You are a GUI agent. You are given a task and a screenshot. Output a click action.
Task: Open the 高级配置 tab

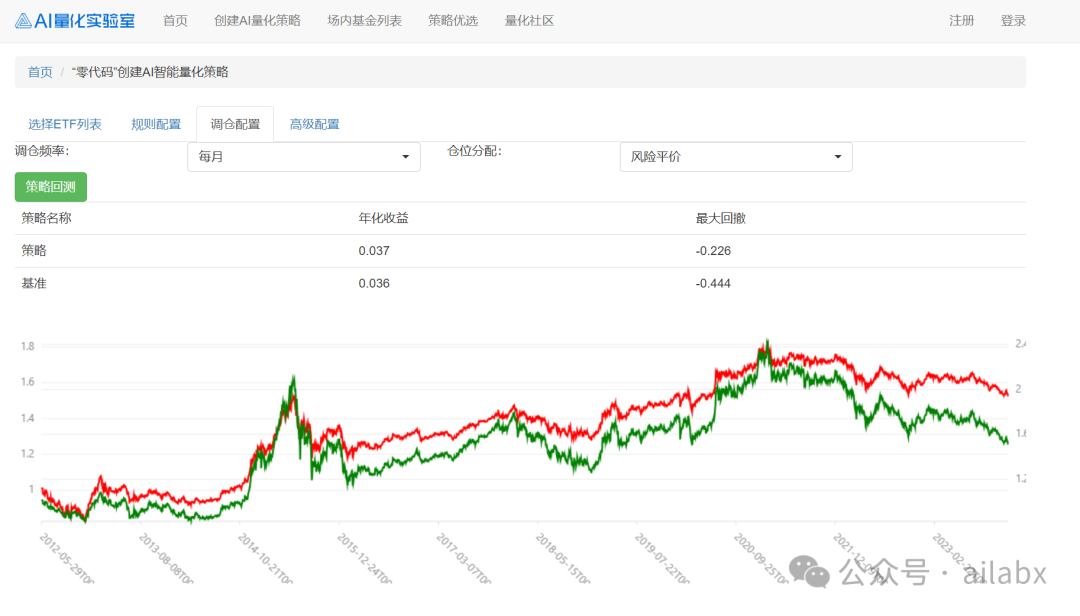tap(315, 123)
